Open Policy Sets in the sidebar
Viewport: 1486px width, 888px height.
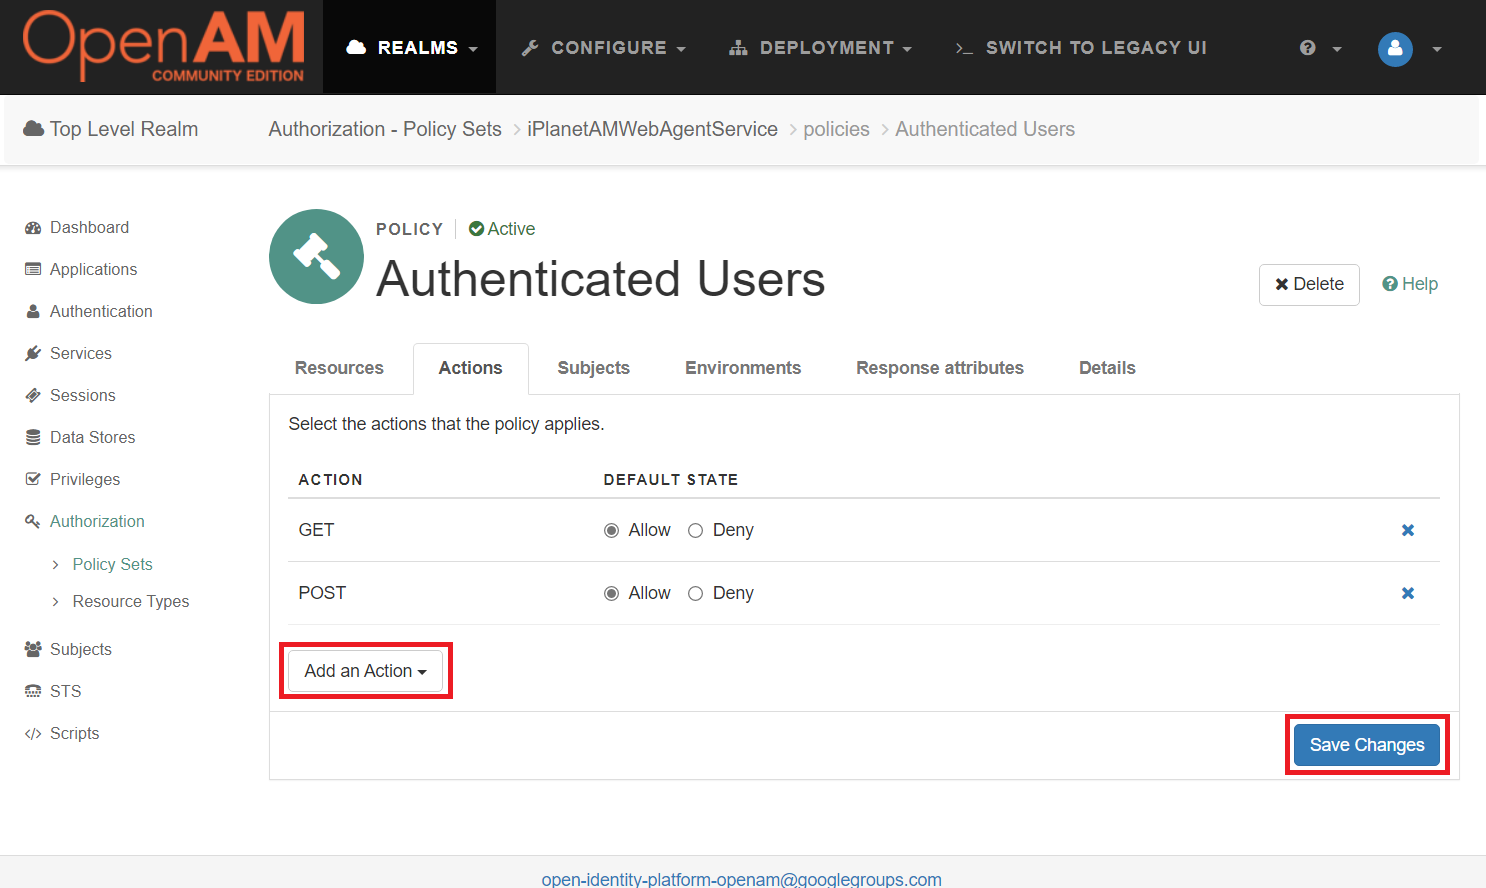pyautogui.click(x=113, y=565)
